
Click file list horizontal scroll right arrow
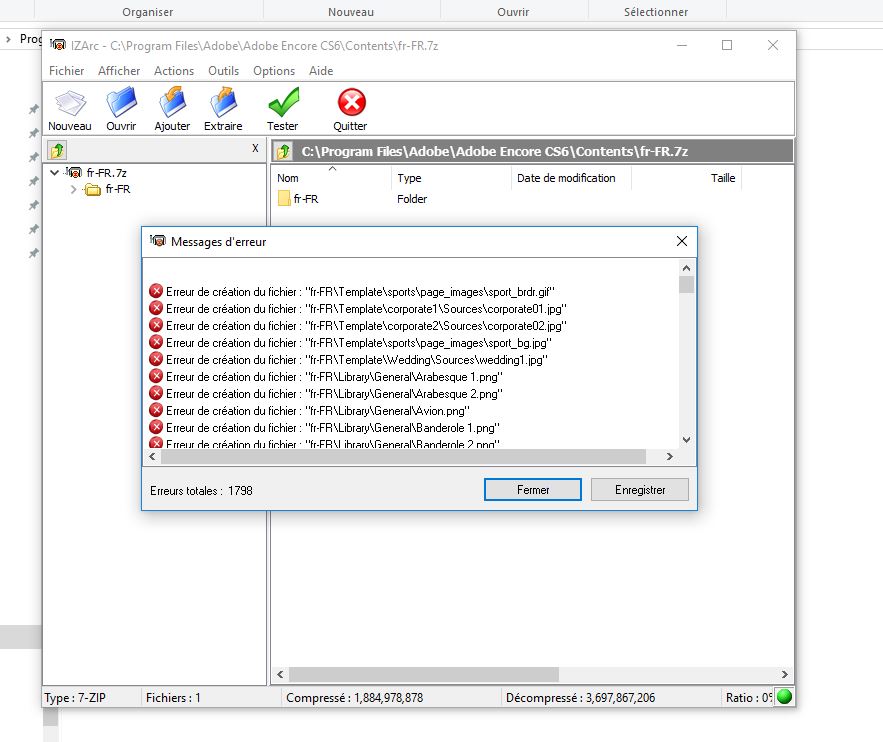pyautogui.click(x=784, y=674)
